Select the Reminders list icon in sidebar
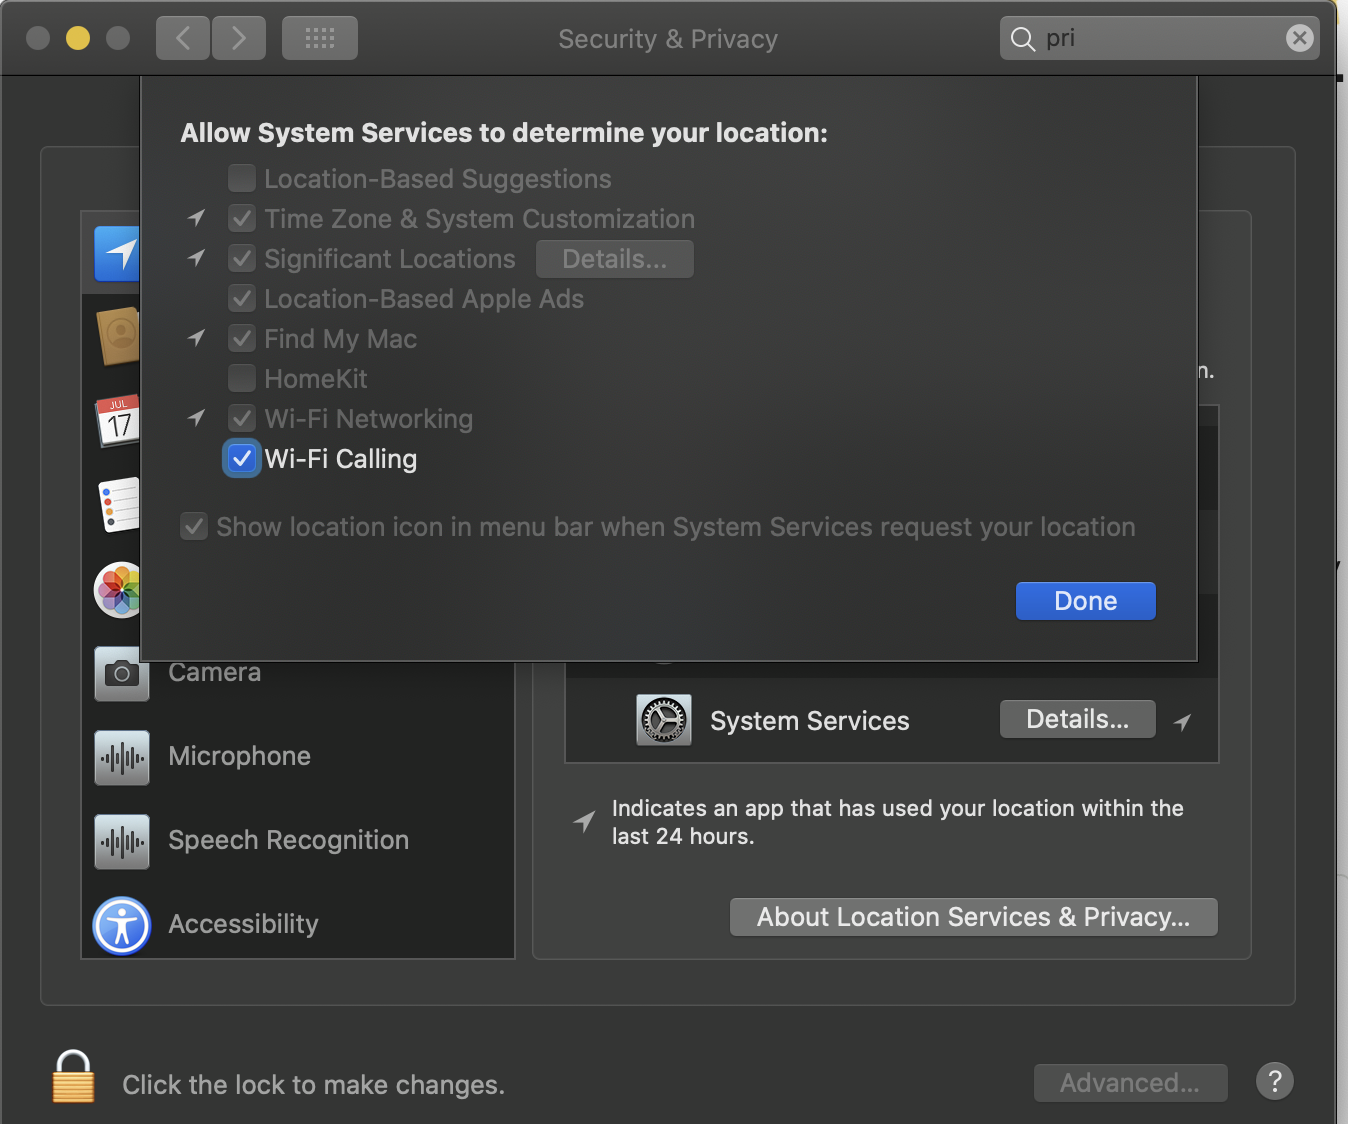 click(x=119, y=505)
